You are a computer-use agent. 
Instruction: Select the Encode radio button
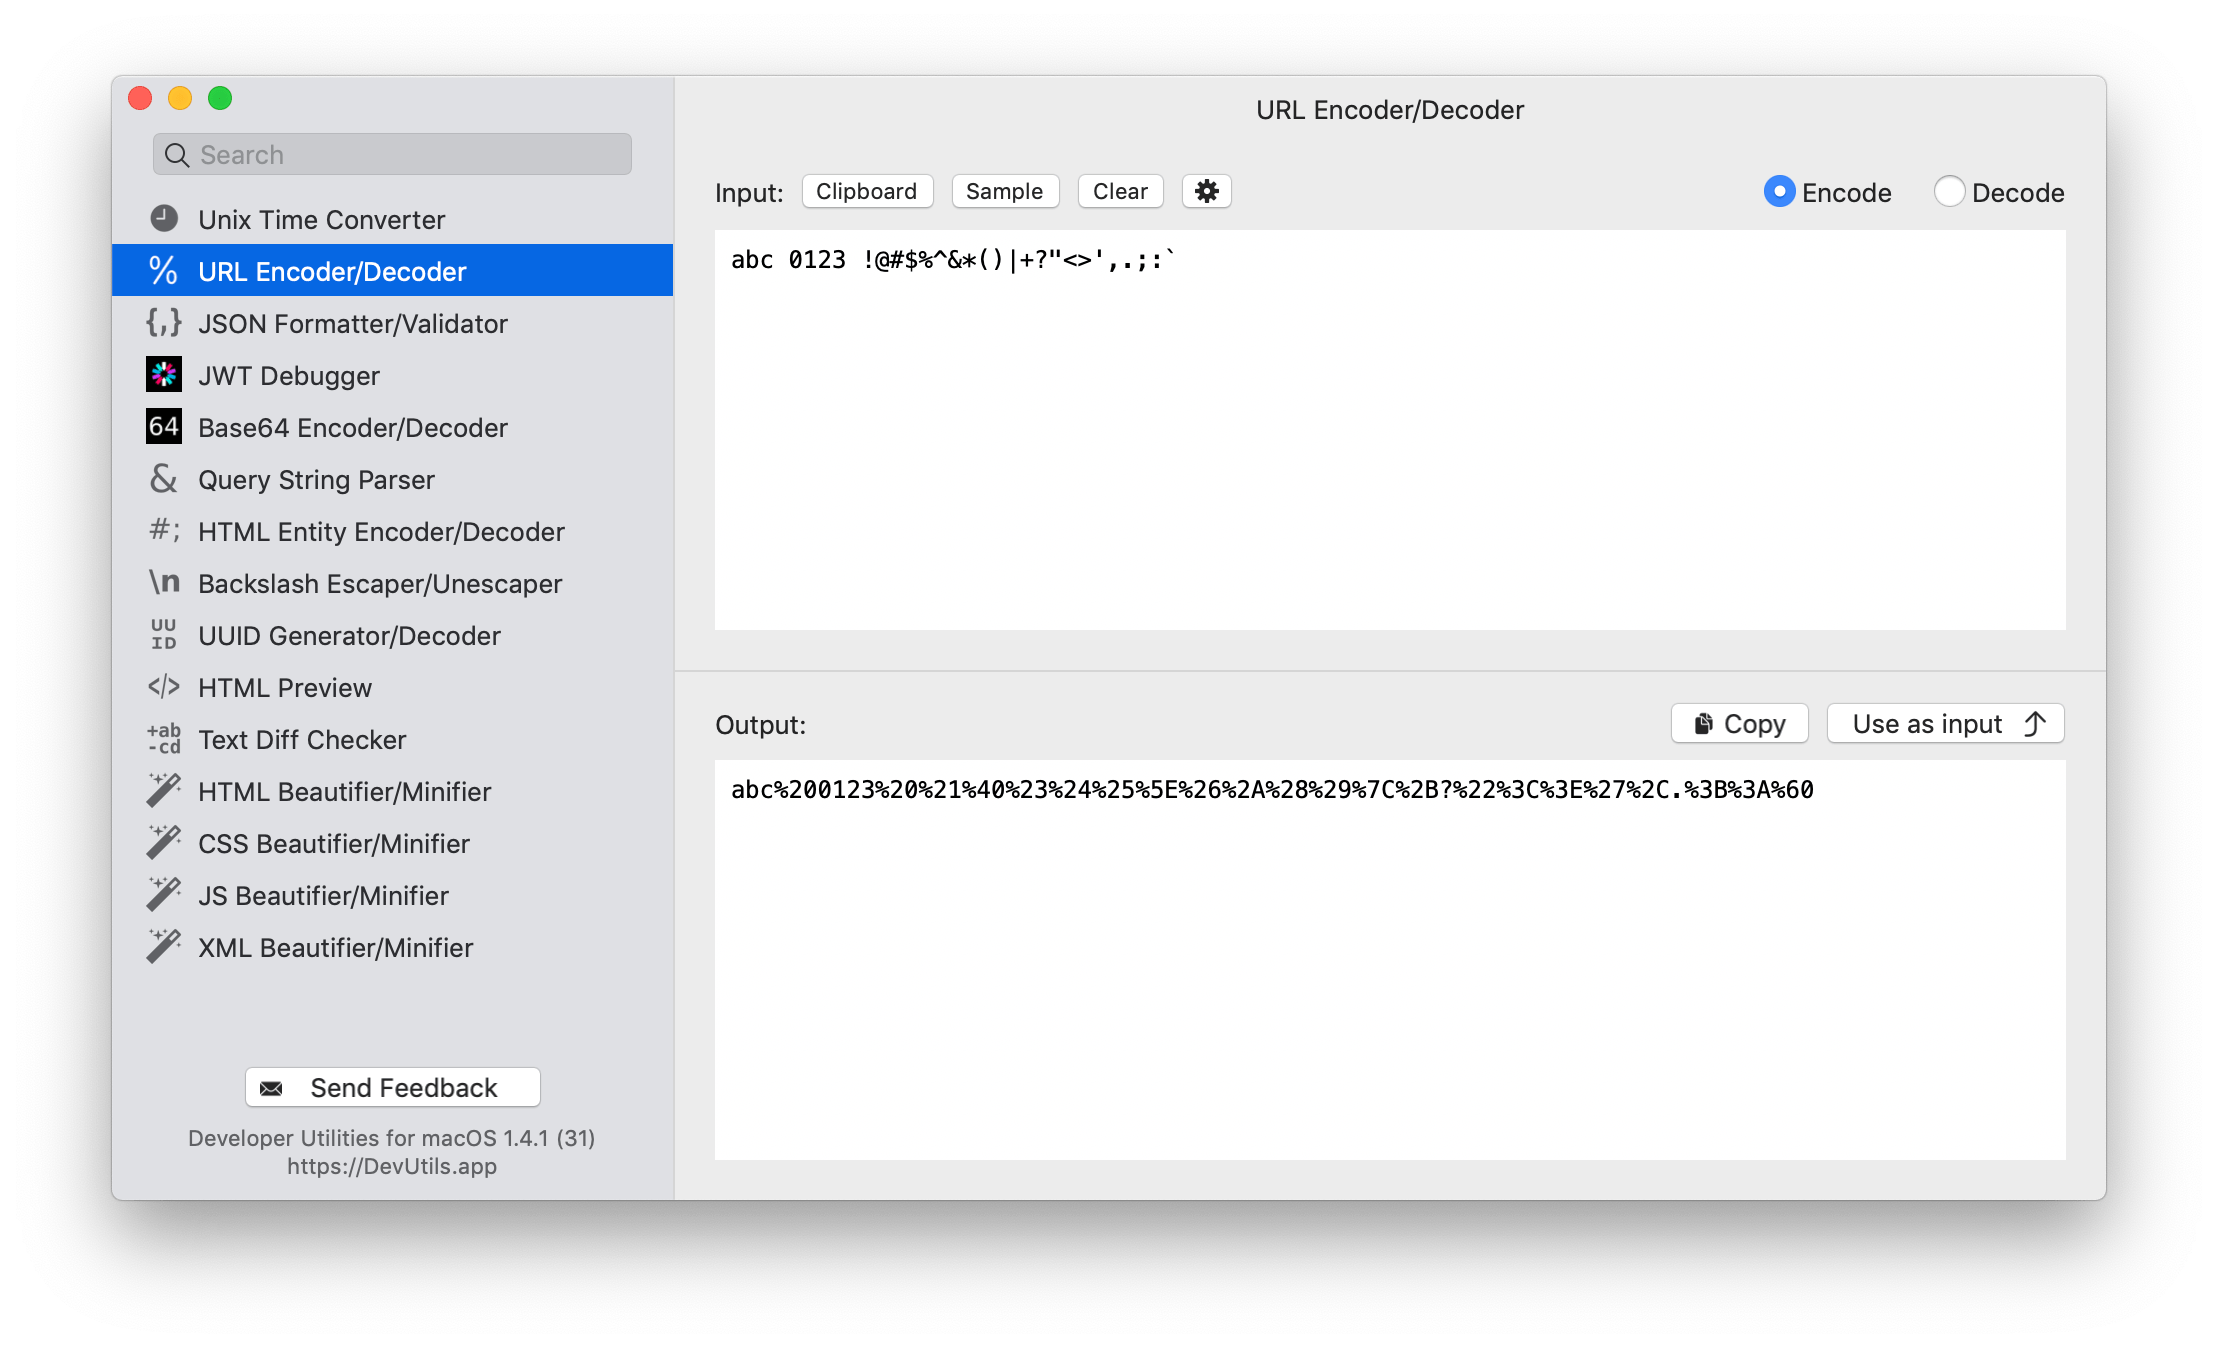pos(1780,191)
